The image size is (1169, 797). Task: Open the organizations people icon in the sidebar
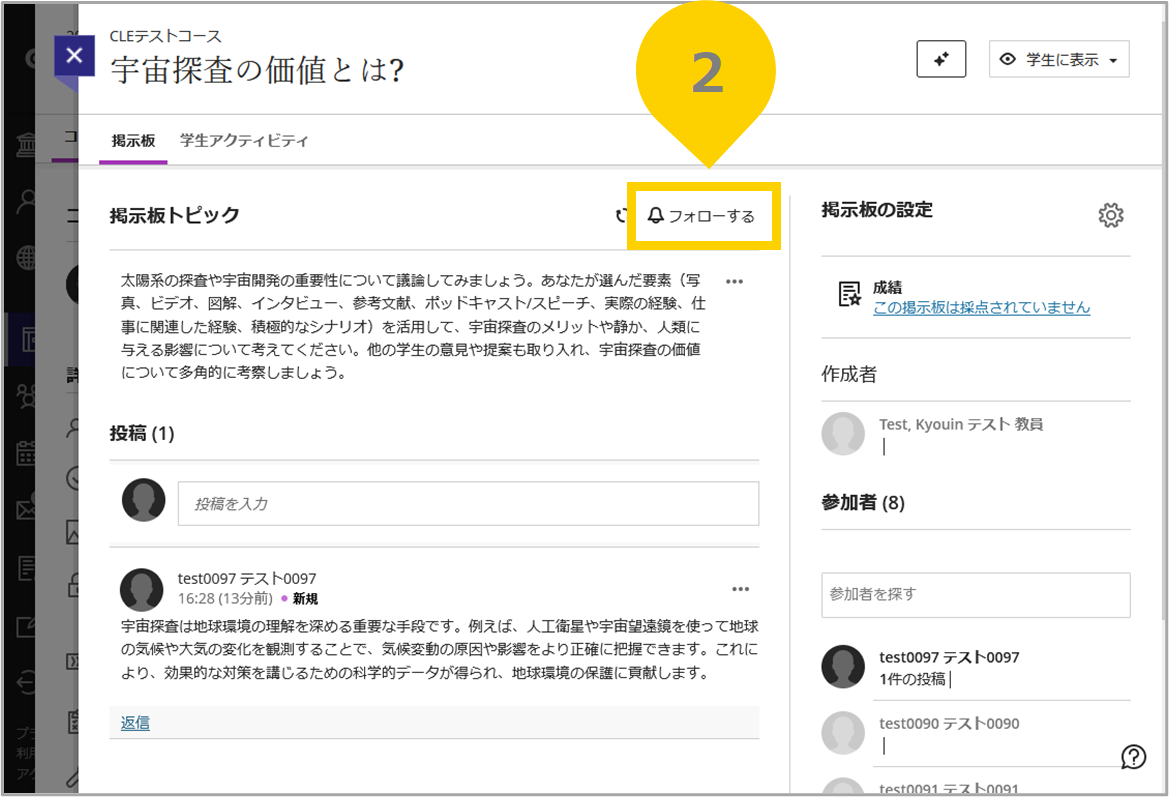(27, 397)
